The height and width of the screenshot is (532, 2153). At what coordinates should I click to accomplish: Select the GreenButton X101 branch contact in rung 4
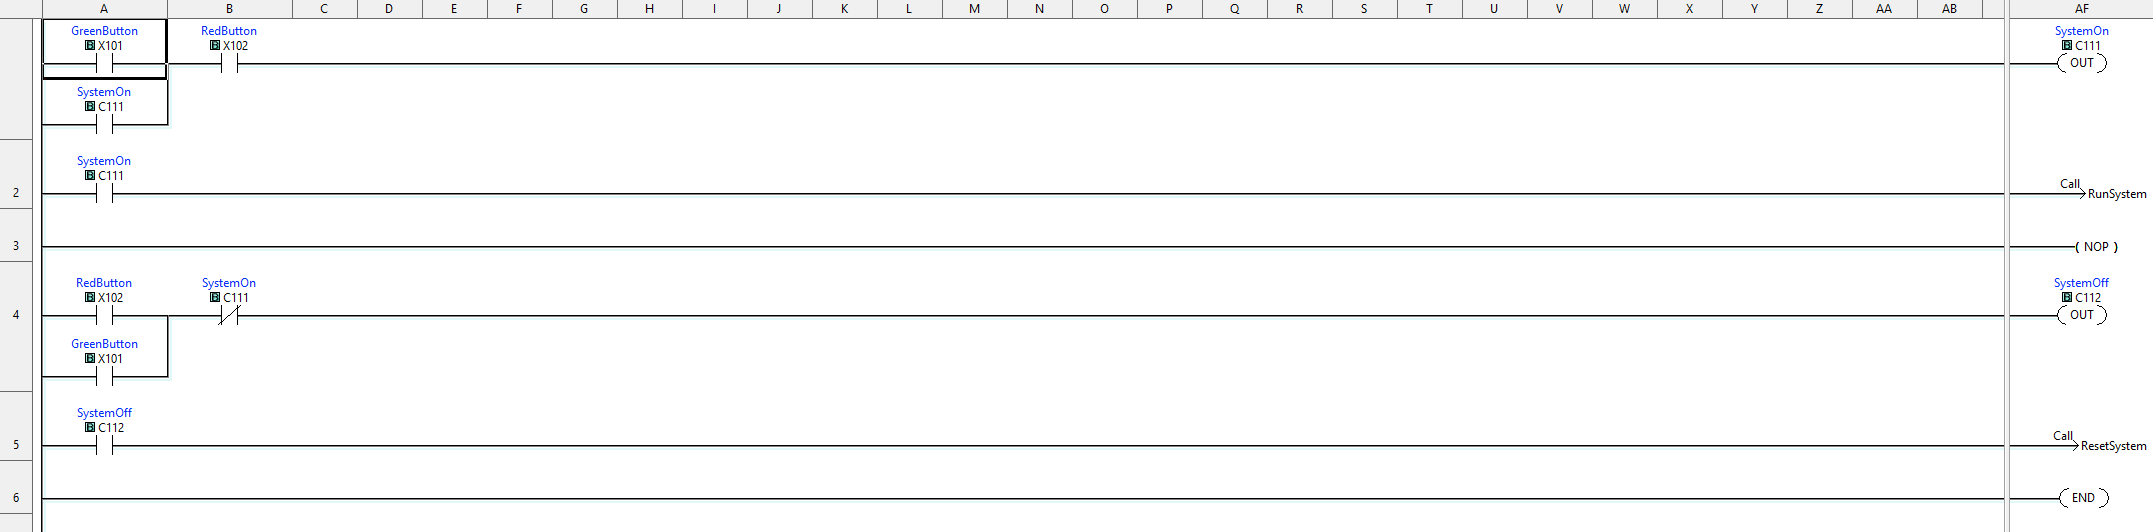(x=104, y=363)
